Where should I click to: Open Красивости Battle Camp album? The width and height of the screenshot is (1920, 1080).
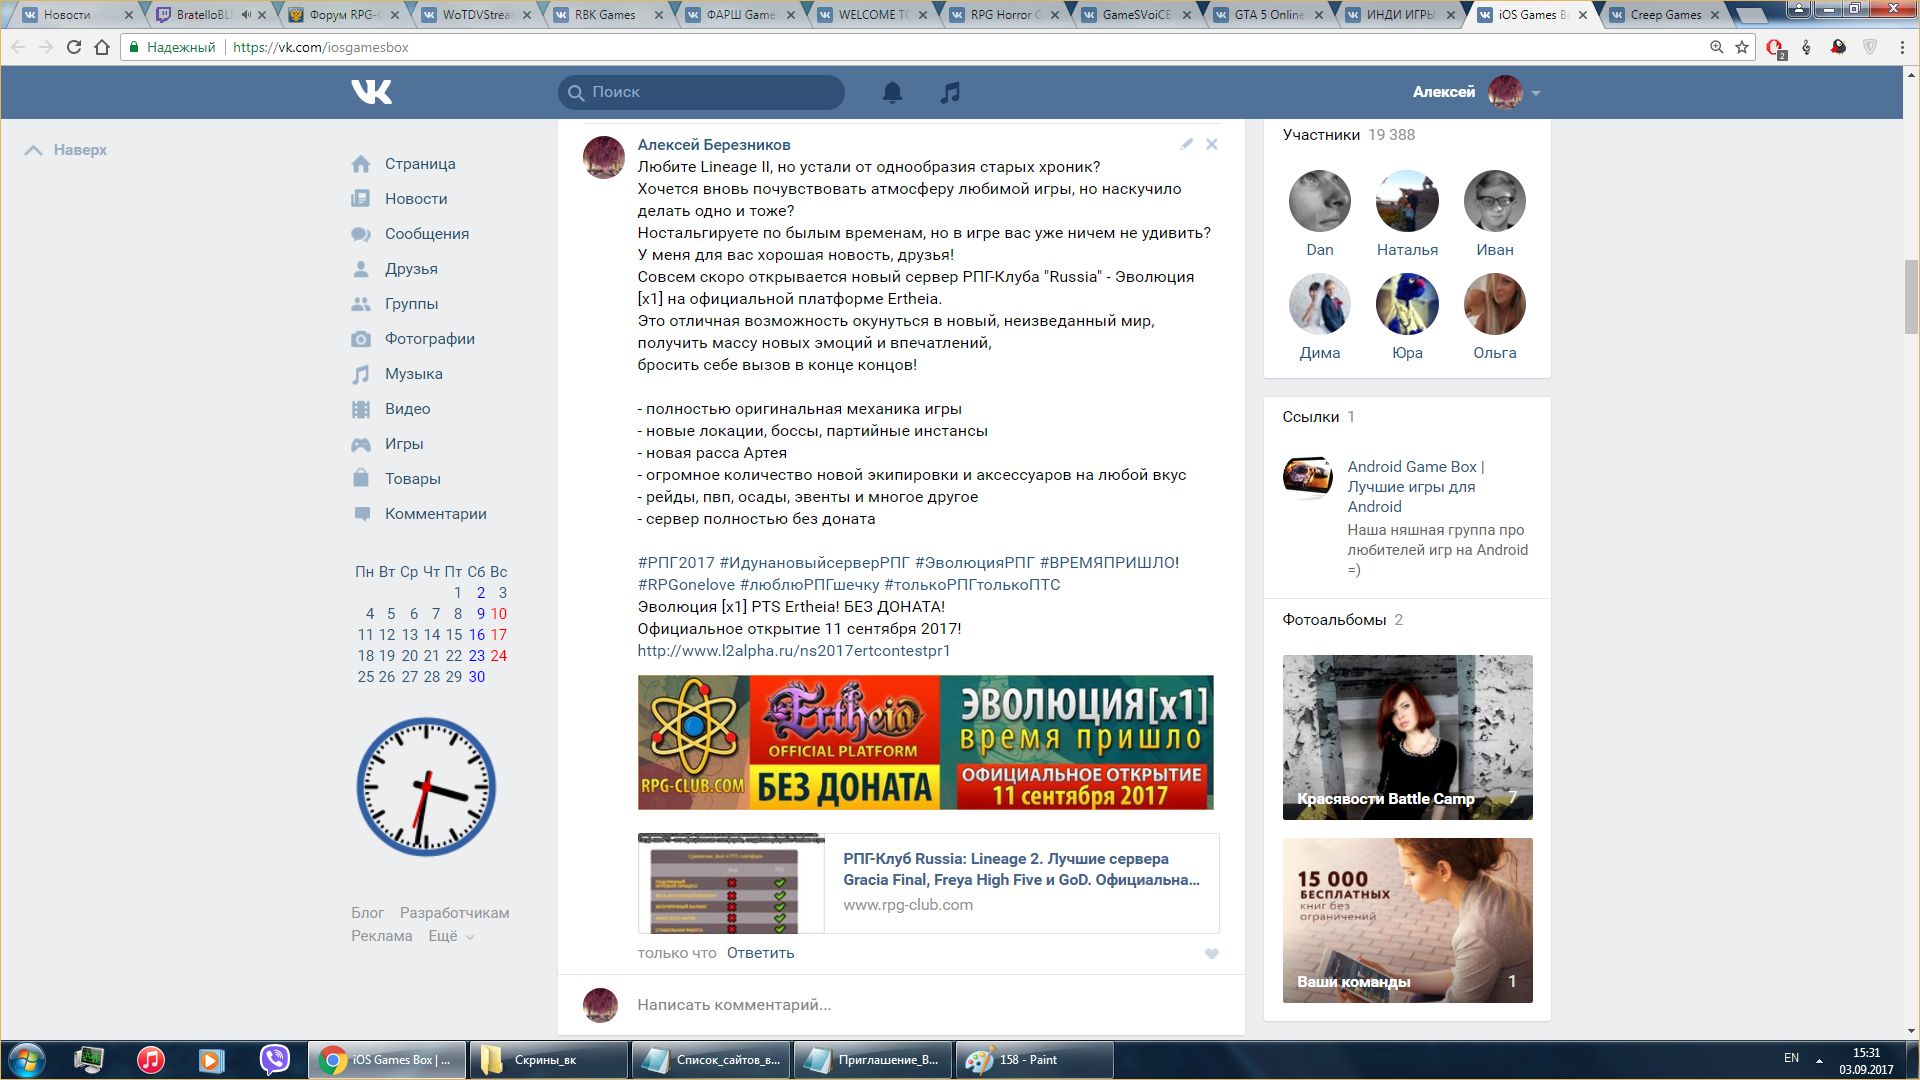click(1407, 737)
